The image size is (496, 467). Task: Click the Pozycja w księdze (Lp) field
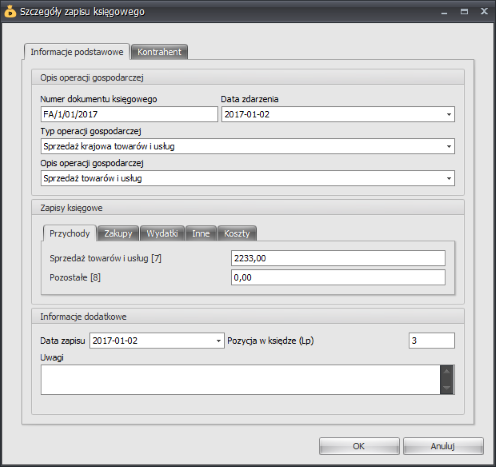click(432, 341)
